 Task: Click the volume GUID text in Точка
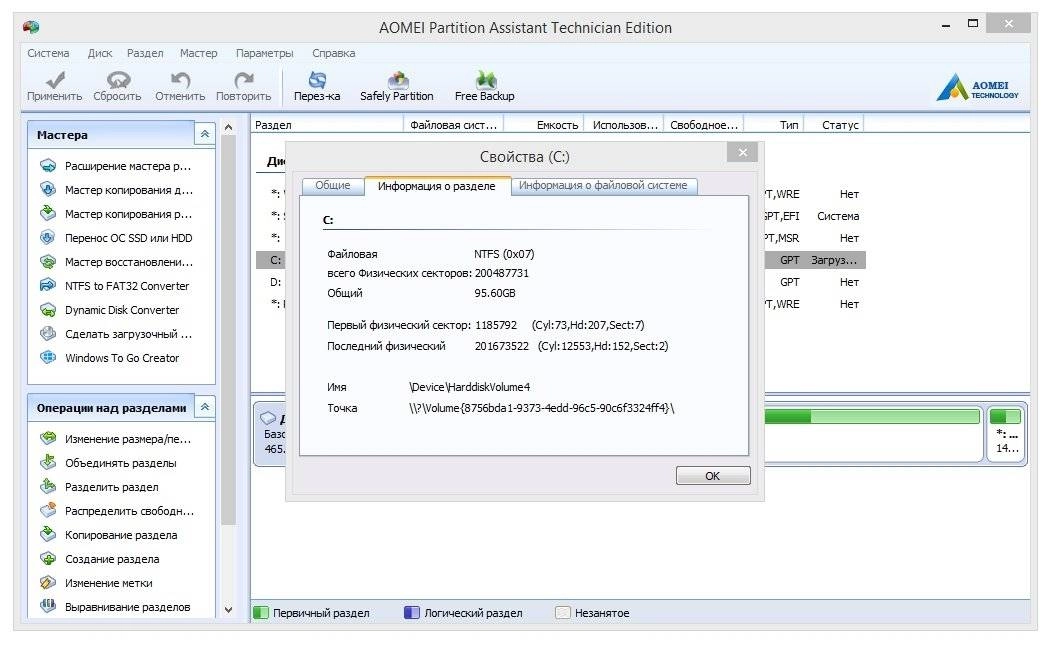click(x=542, y=408)
